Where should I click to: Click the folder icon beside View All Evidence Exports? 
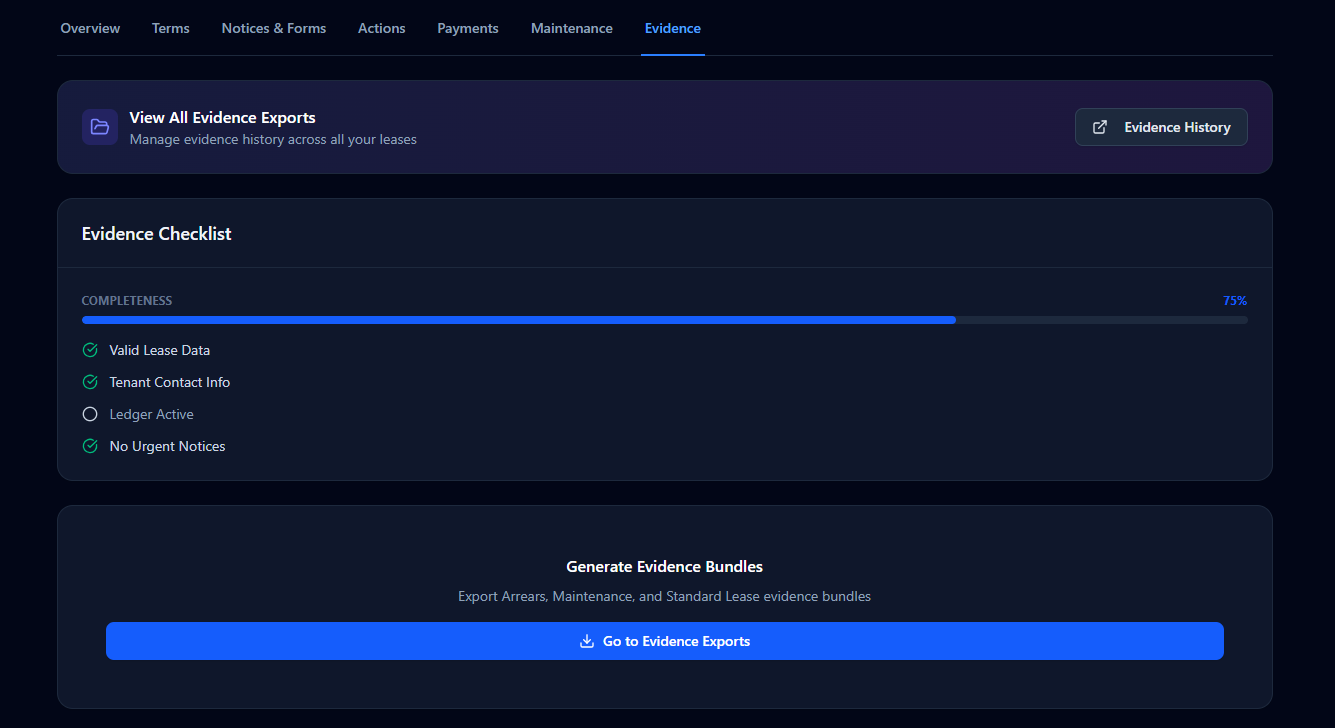[x=99, y=127]
